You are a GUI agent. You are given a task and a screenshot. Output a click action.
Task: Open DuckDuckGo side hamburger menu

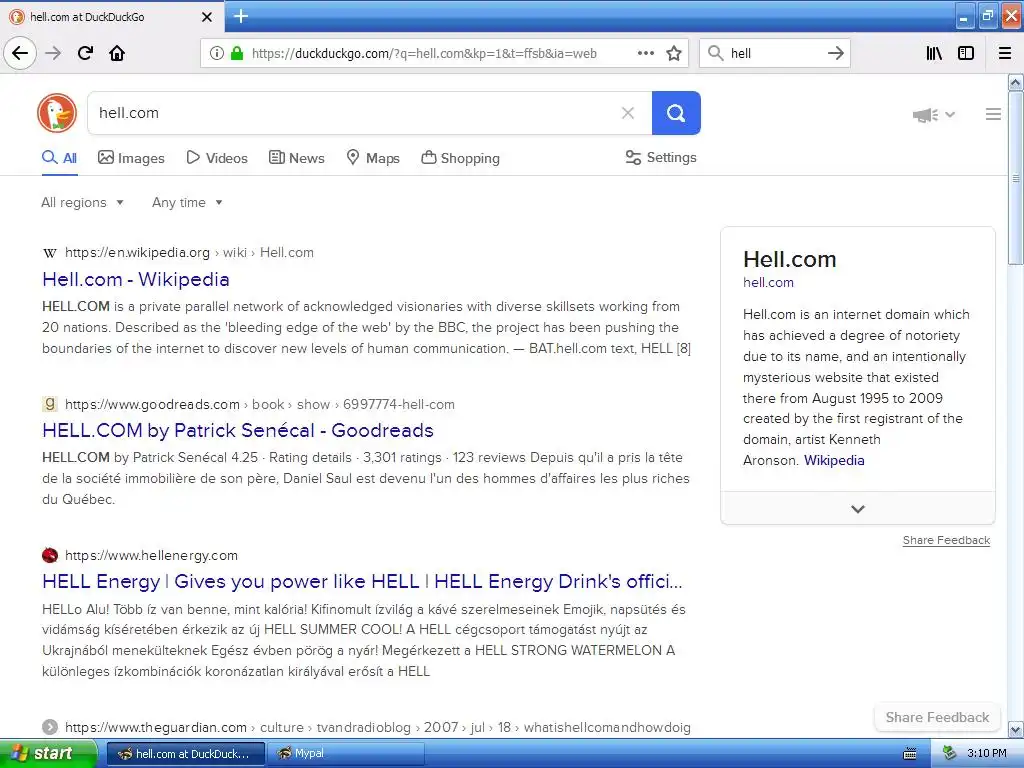993,114
